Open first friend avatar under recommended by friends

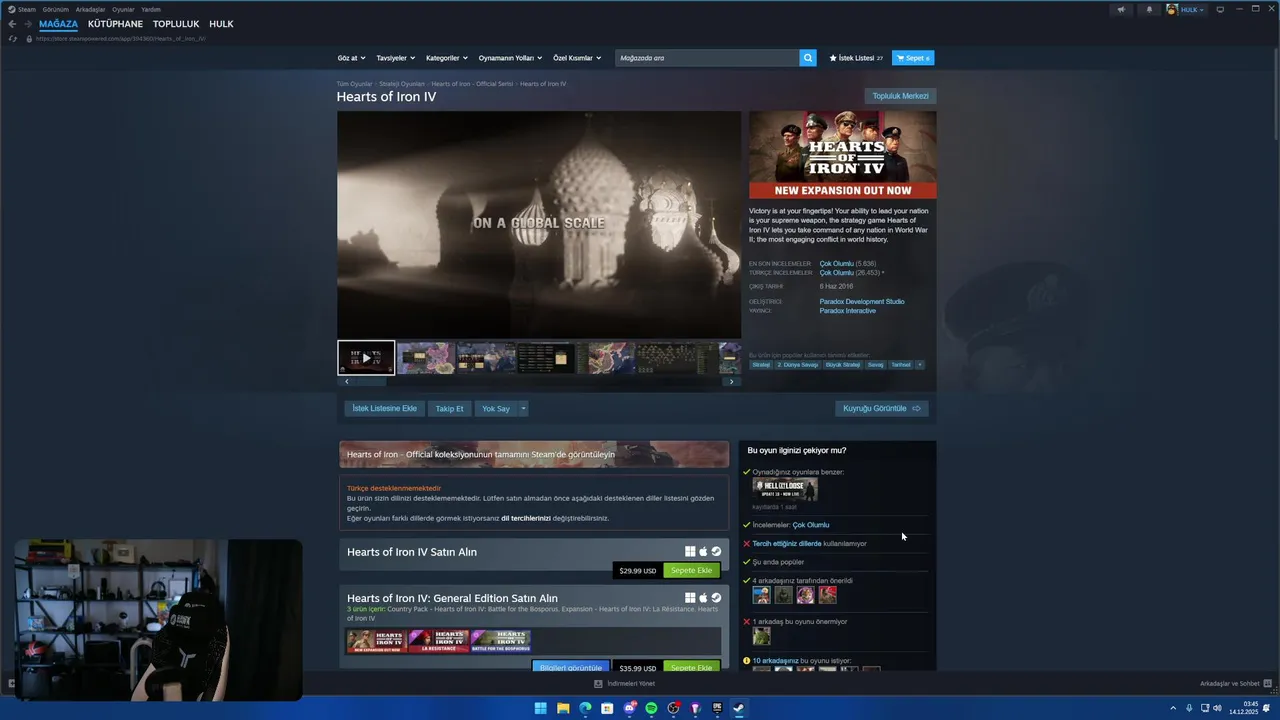pyautogui.click(x=761, y=595)
